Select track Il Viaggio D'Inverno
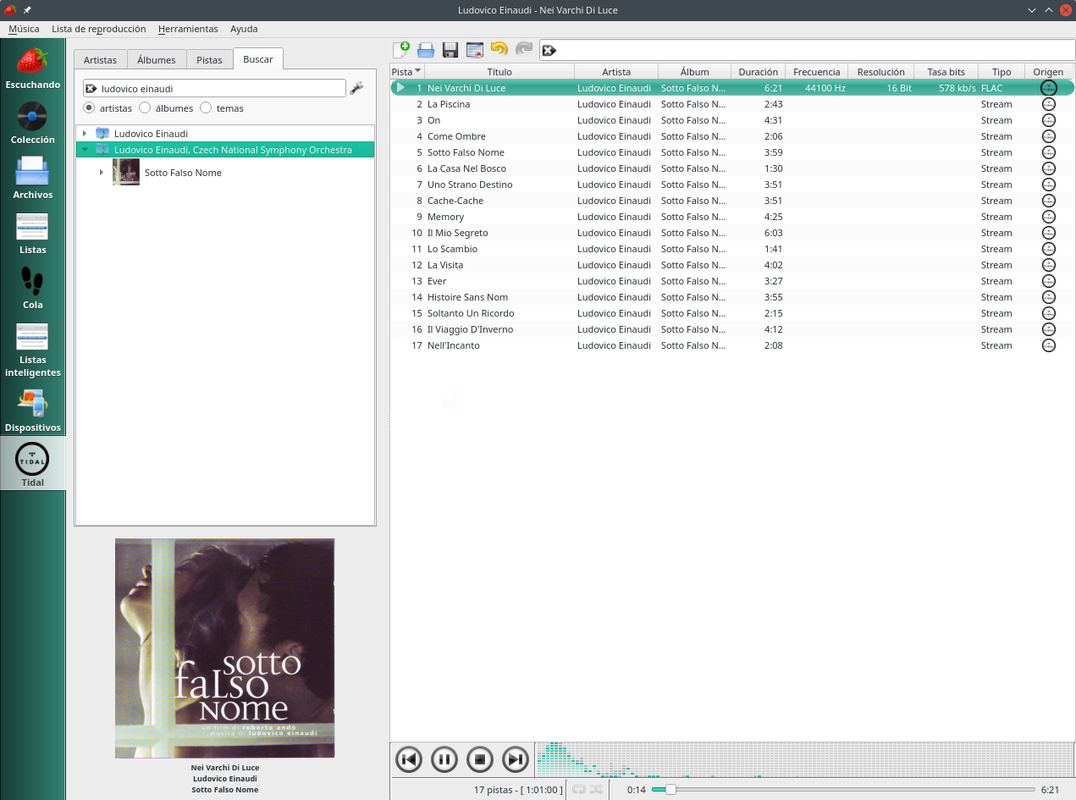 470,329
